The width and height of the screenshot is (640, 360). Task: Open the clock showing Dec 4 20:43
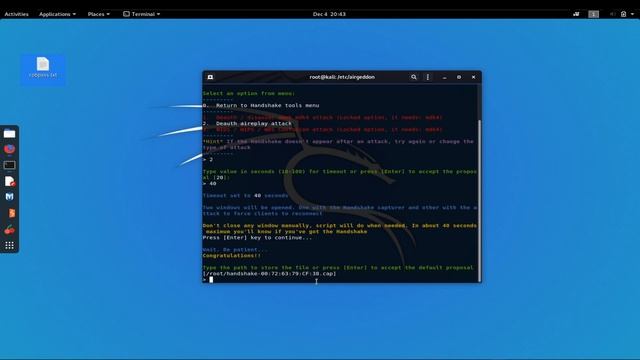pyautogui.click(x=329, y=14)
